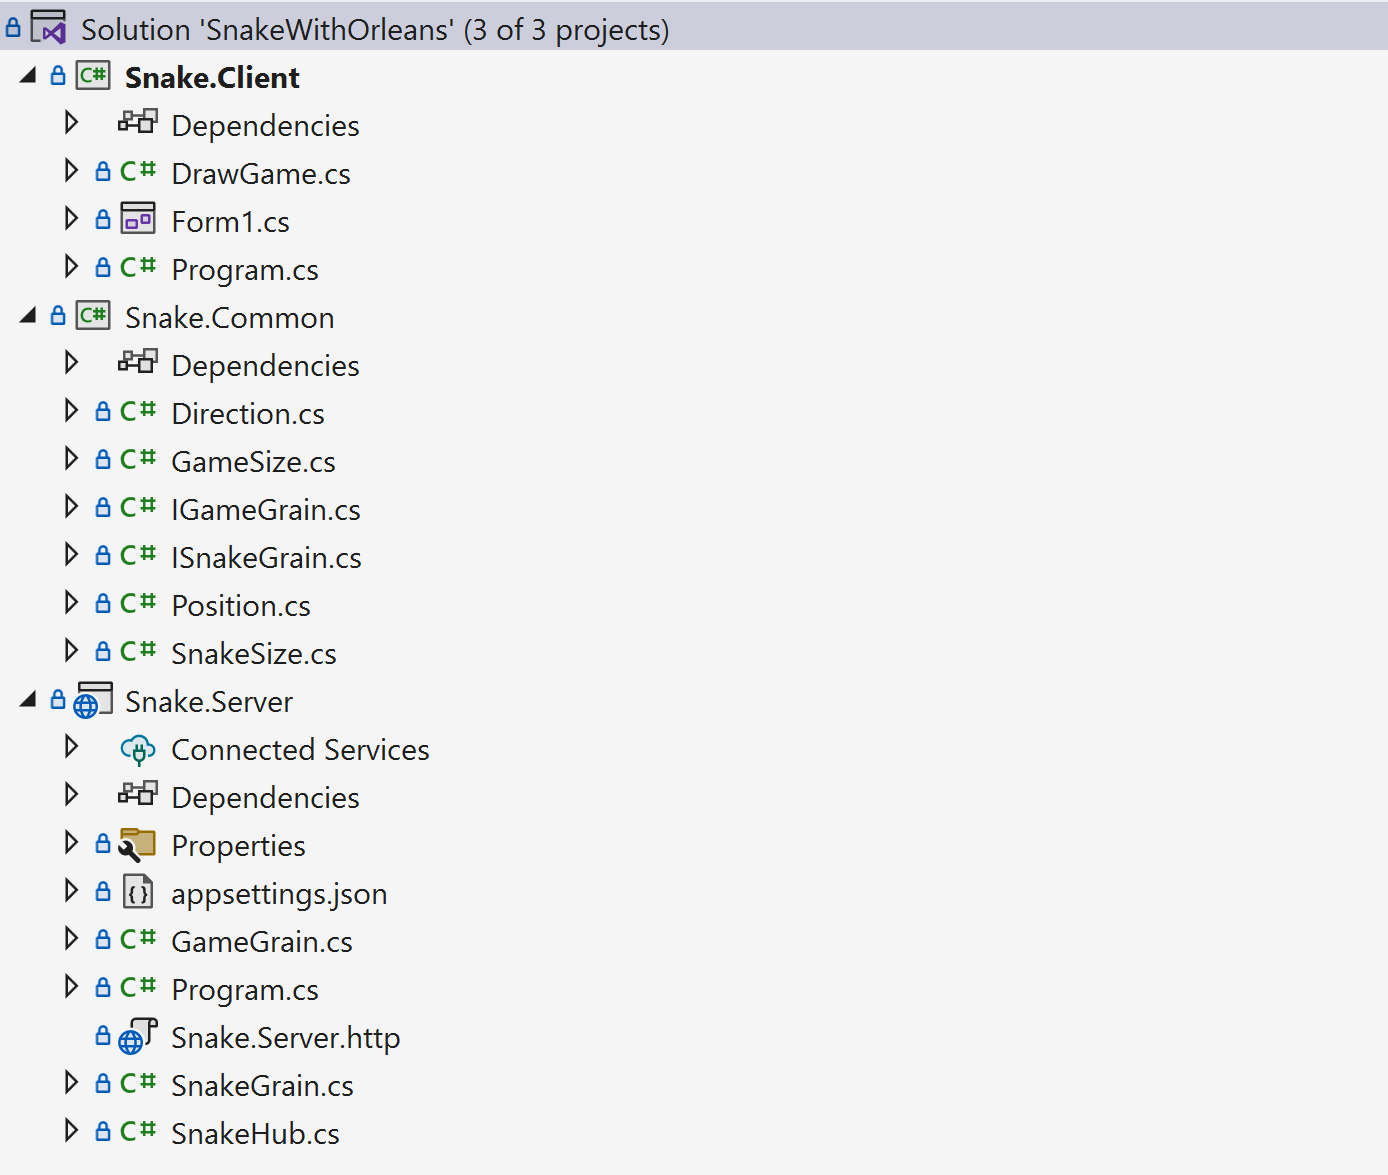
Task: Click the C# icon beside SnakeSize.cs
Action: tap(138, 651)
